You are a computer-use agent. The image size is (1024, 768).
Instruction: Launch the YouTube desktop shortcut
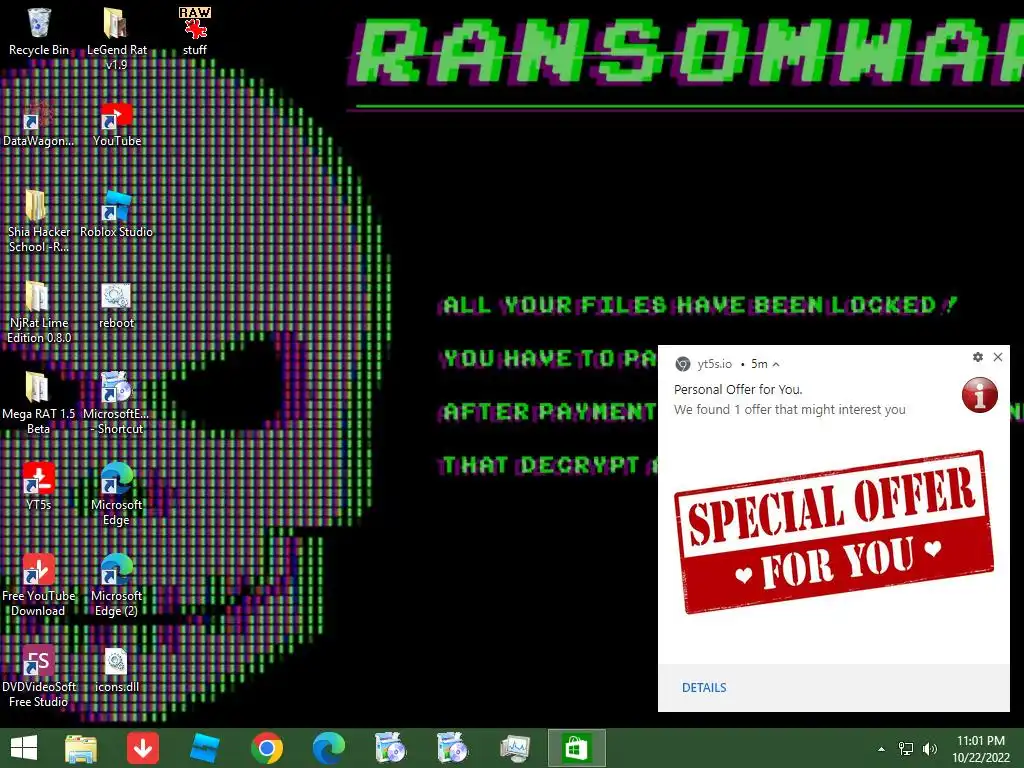click(x=116, y=124)
